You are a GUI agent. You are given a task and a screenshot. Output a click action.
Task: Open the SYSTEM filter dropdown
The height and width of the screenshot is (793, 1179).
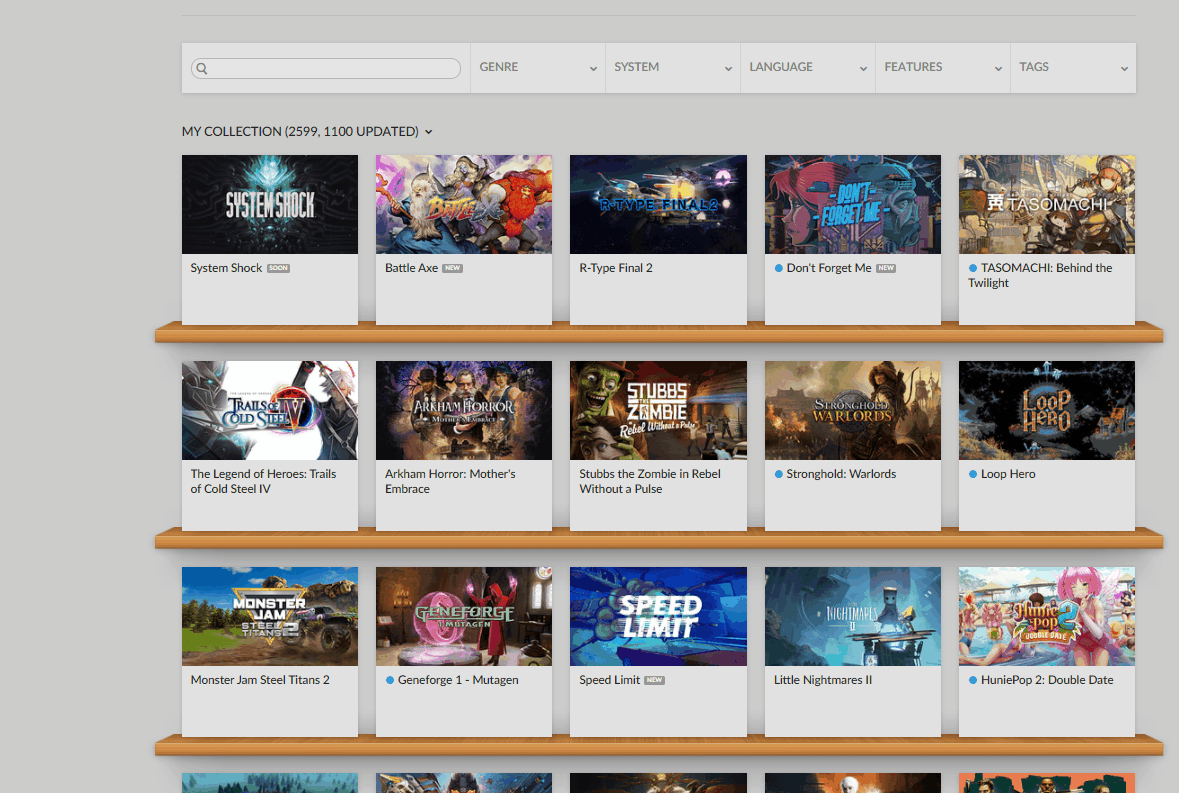(x=673, y=68)
